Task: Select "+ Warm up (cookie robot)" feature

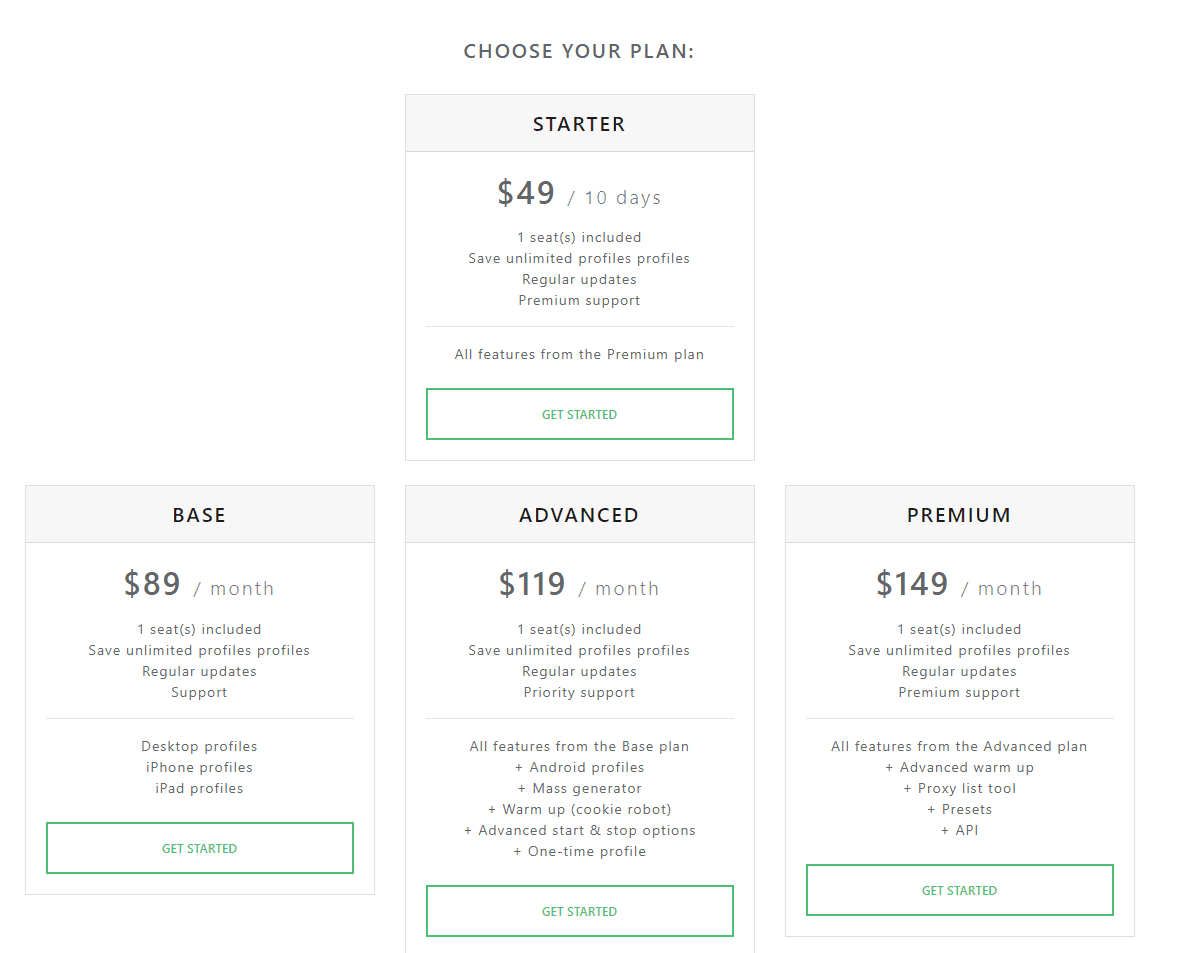Action: pyautogui.click(x=579, y=809)
